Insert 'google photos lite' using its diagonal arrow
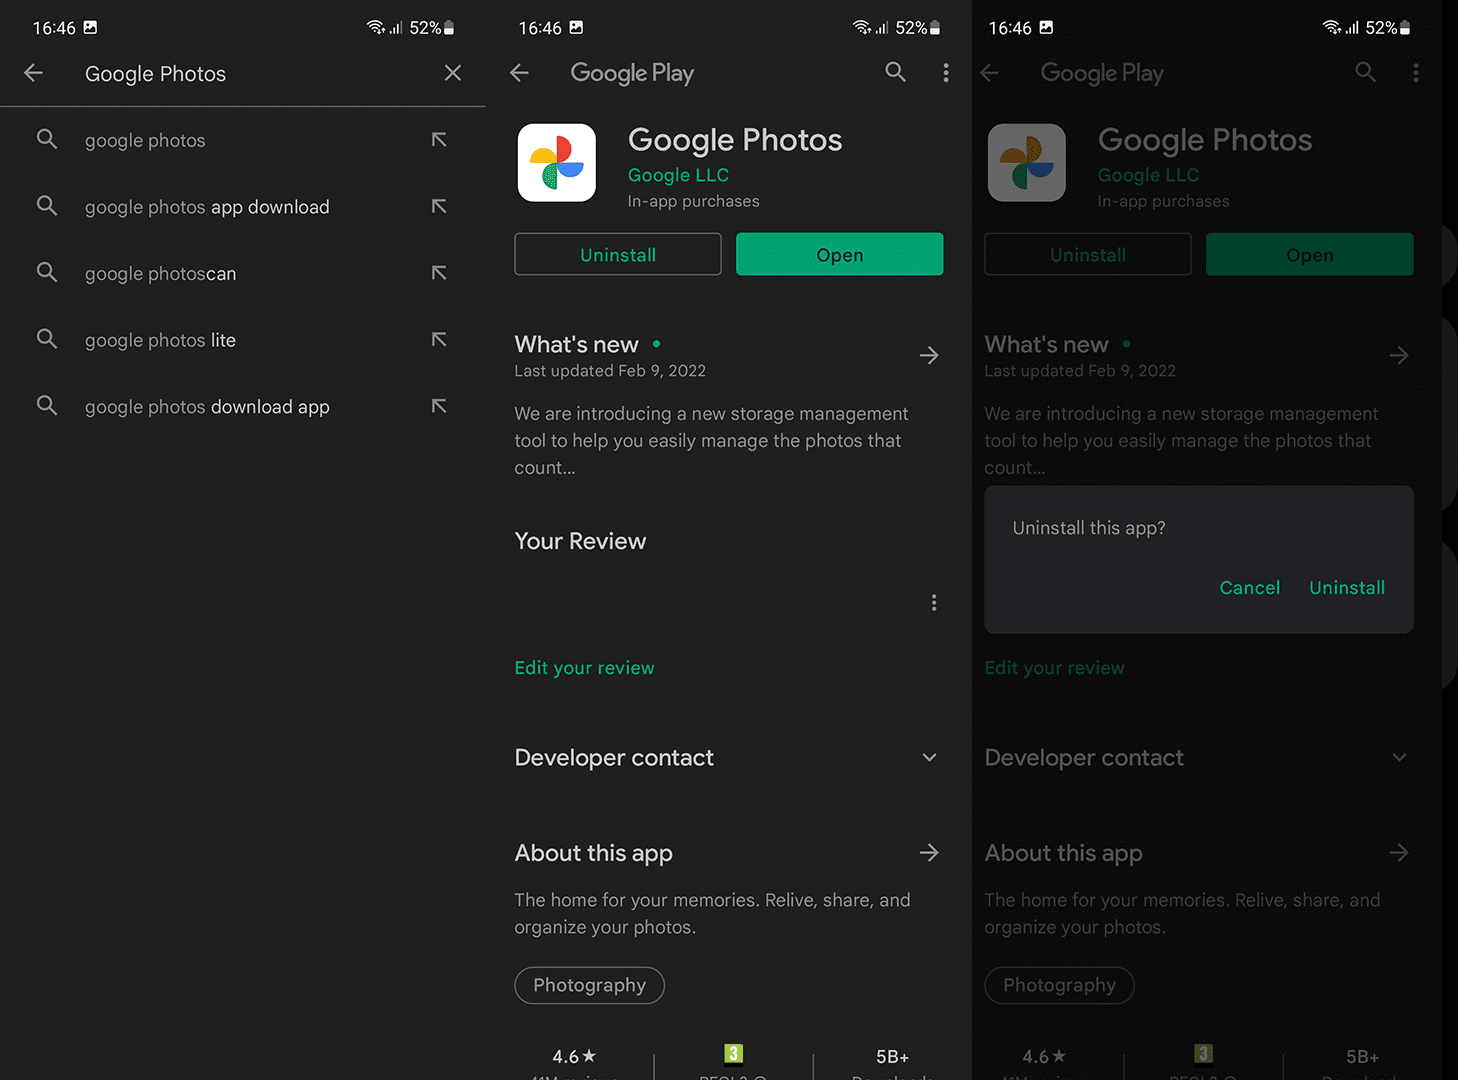 (439, 339)
